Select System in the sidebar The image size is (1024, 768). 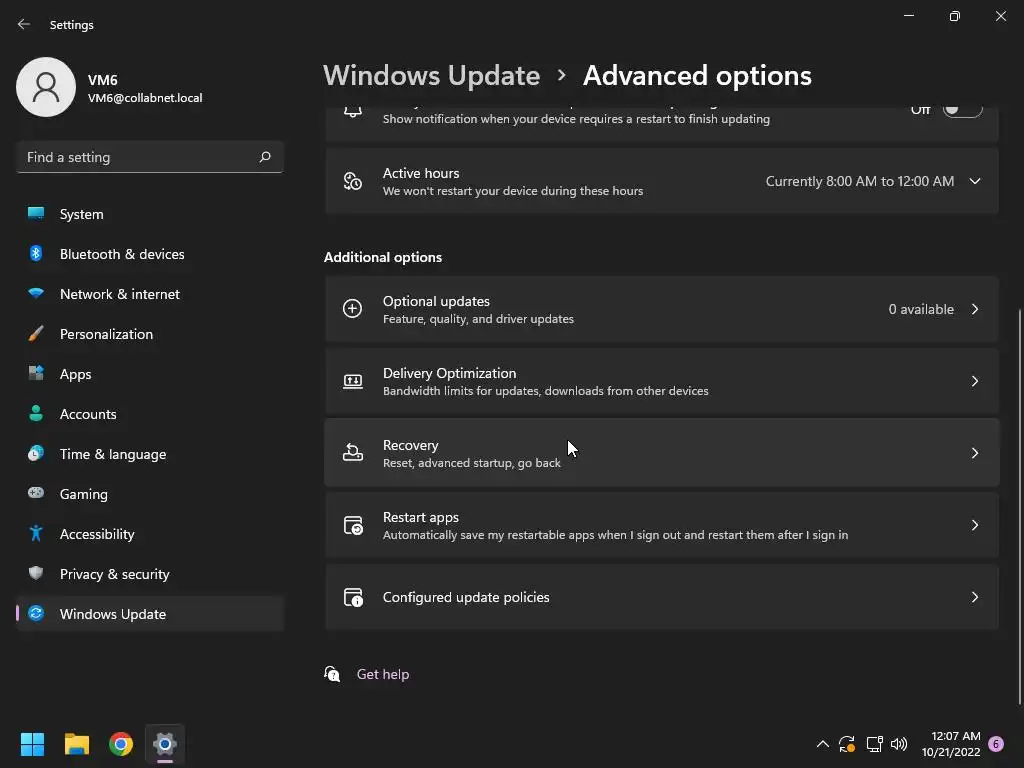pyautogui.click(x=150, y=214)
